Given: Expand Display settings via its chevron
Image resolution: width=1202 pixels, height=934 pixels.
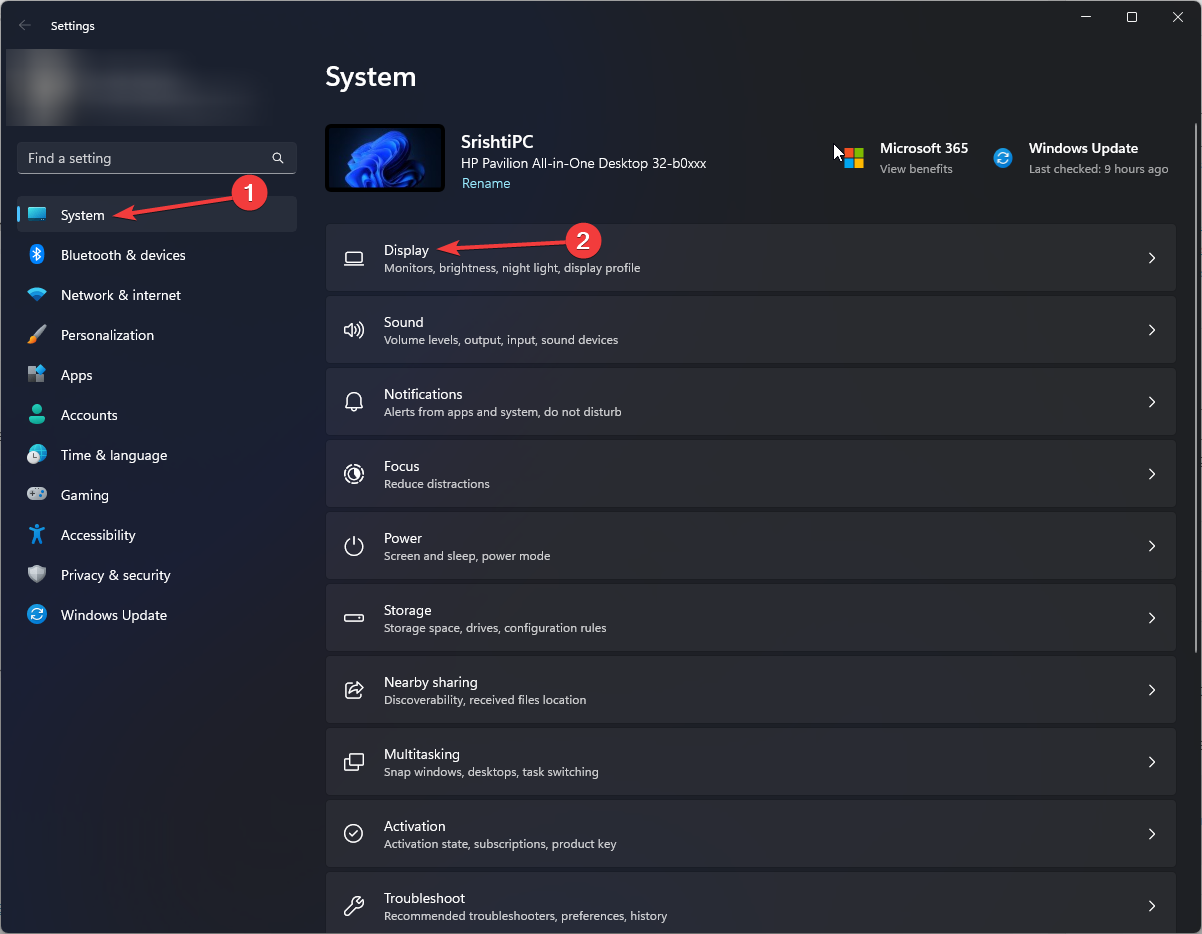Looking at the screenshot, I should click(x=1152, y=258).
